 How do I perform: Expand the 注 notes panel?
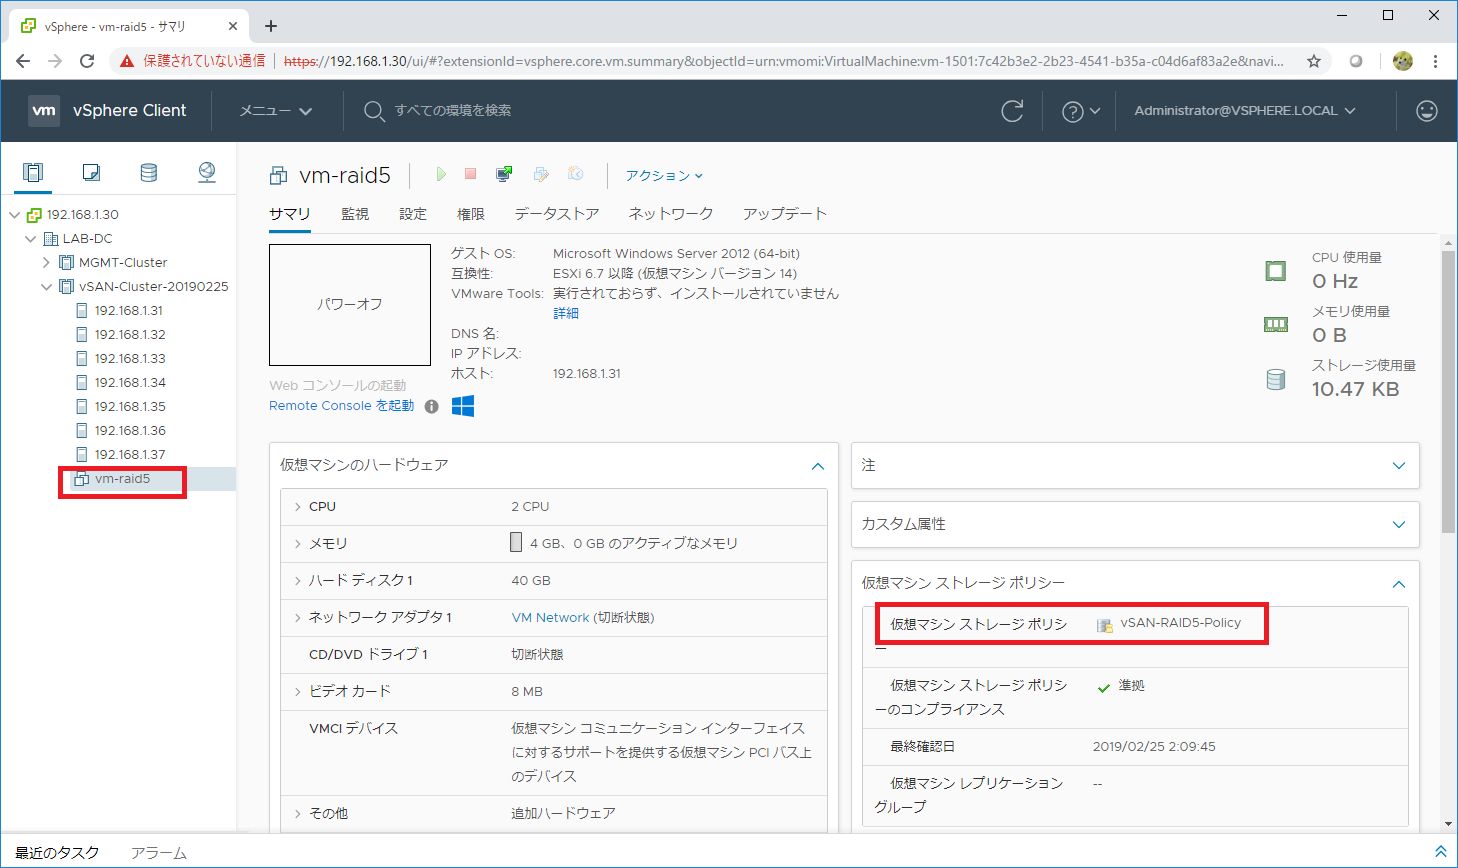click(x=1398, y=466)
